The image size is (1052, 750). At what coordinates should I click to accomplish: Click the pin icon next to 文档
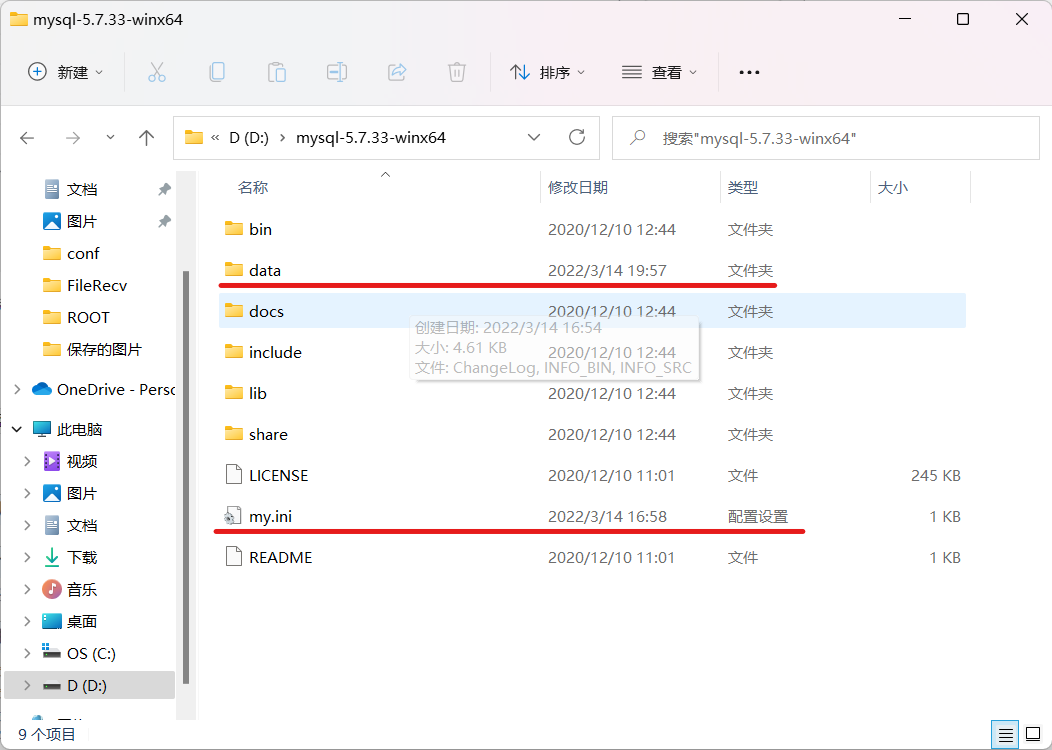click(x=164, y=189)
